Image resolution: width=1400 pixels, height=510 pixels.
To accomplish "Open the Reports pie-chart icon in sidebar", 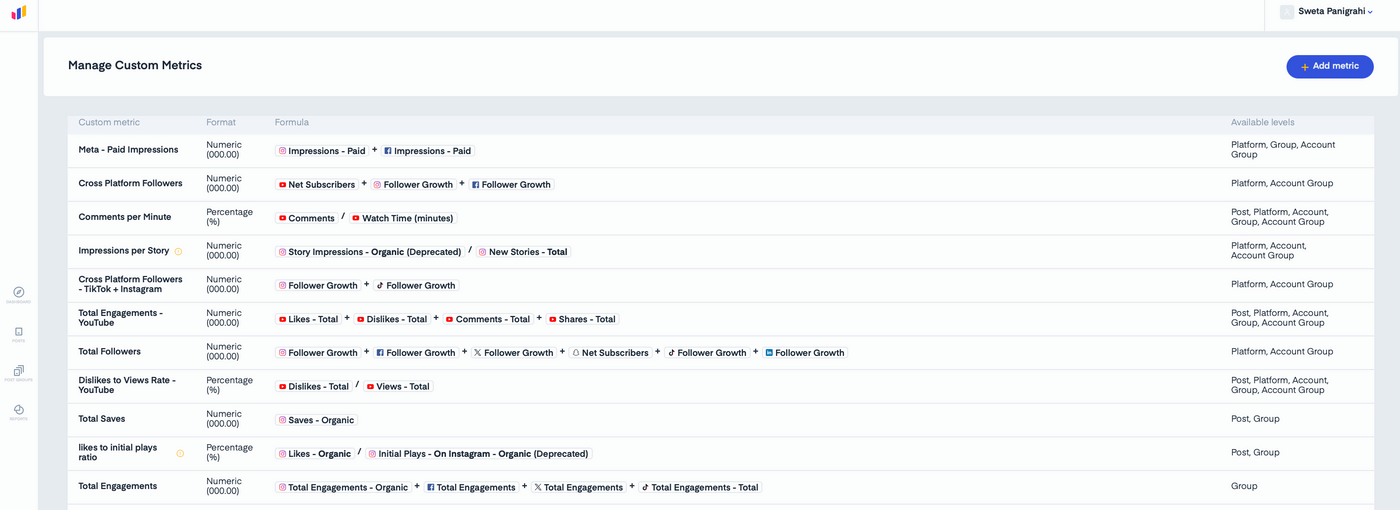I will (18, 409).
